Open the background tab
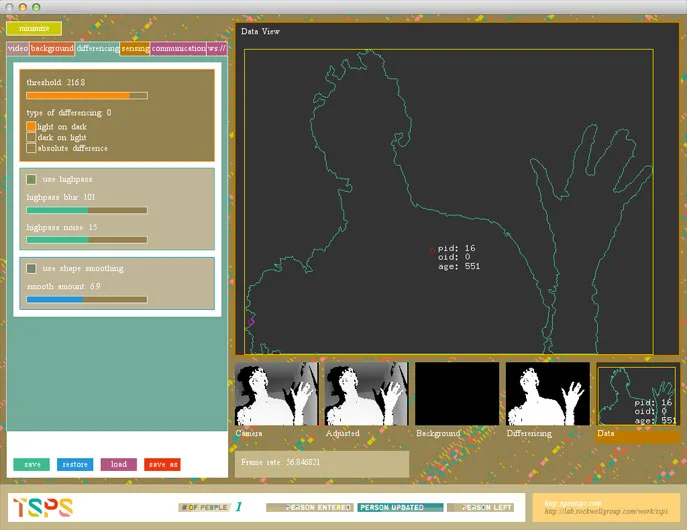The height and width of the screenshot is (530, 687). click(52, 48)
